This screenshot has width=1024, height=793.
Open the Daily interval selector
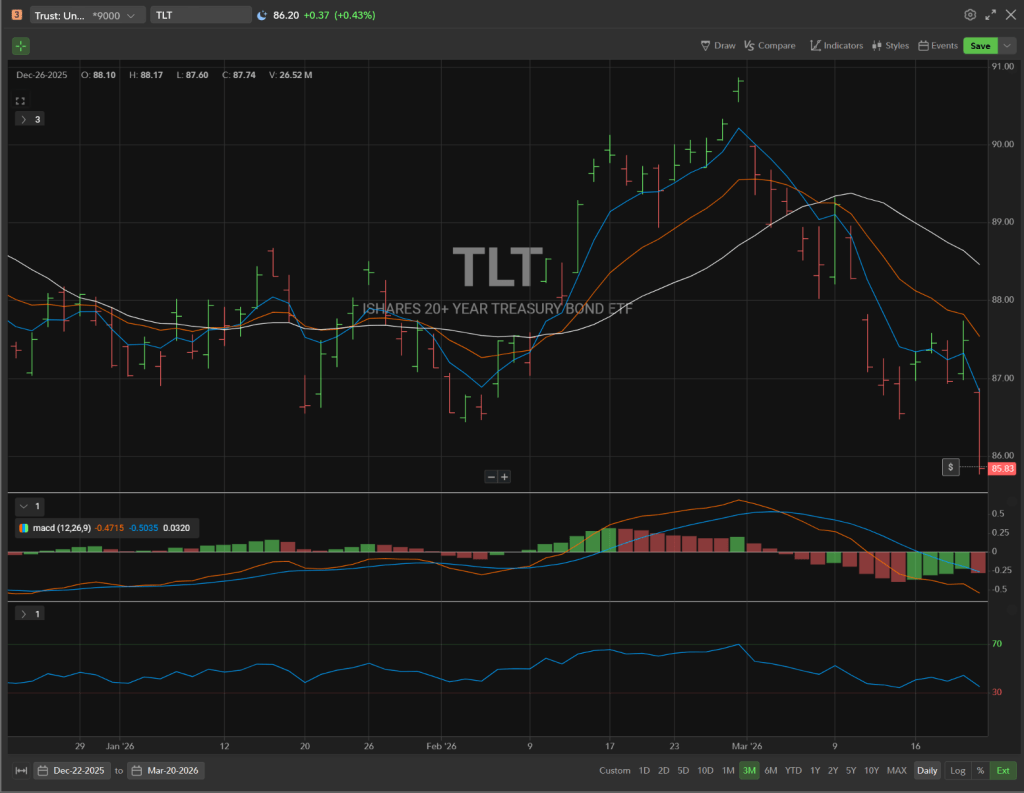tap(927, 770)
